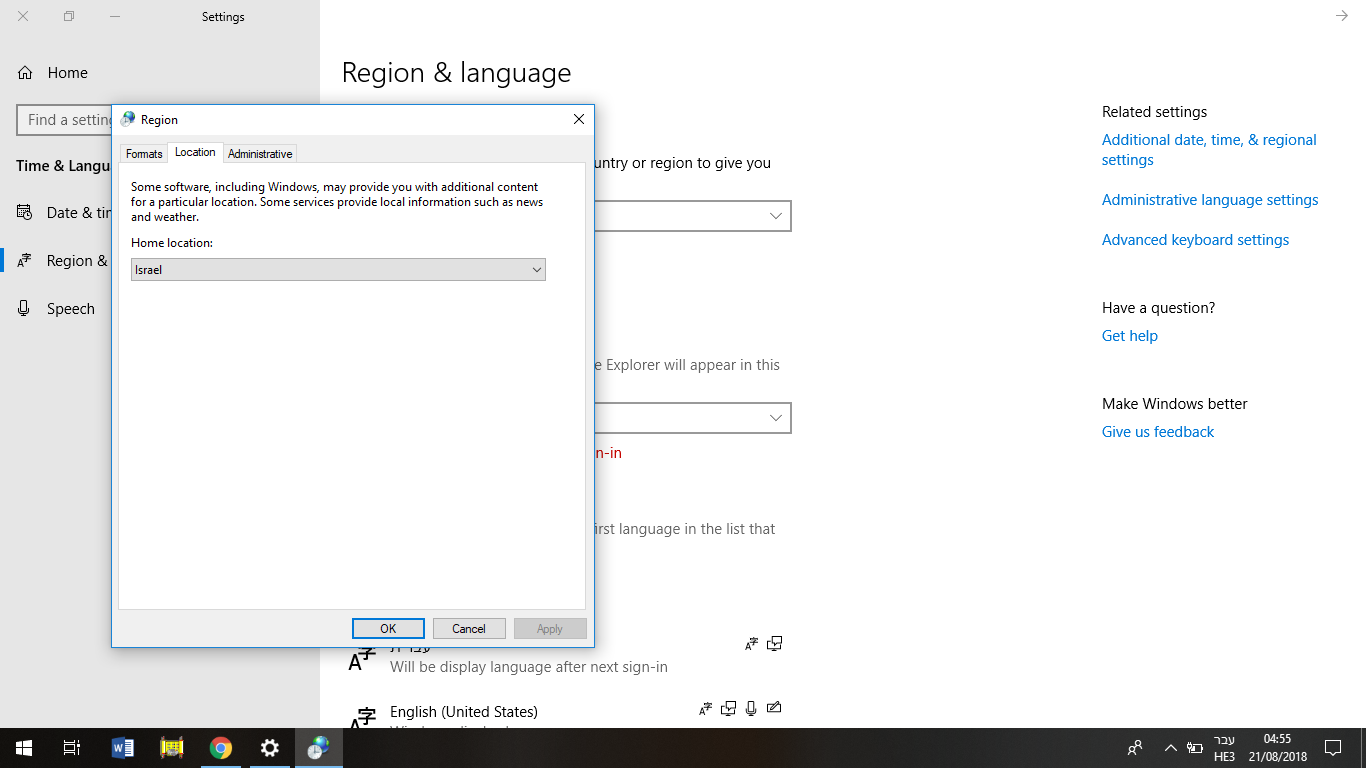
Task: Open Administrative language settings link
Action: (x=1210, y=200)
